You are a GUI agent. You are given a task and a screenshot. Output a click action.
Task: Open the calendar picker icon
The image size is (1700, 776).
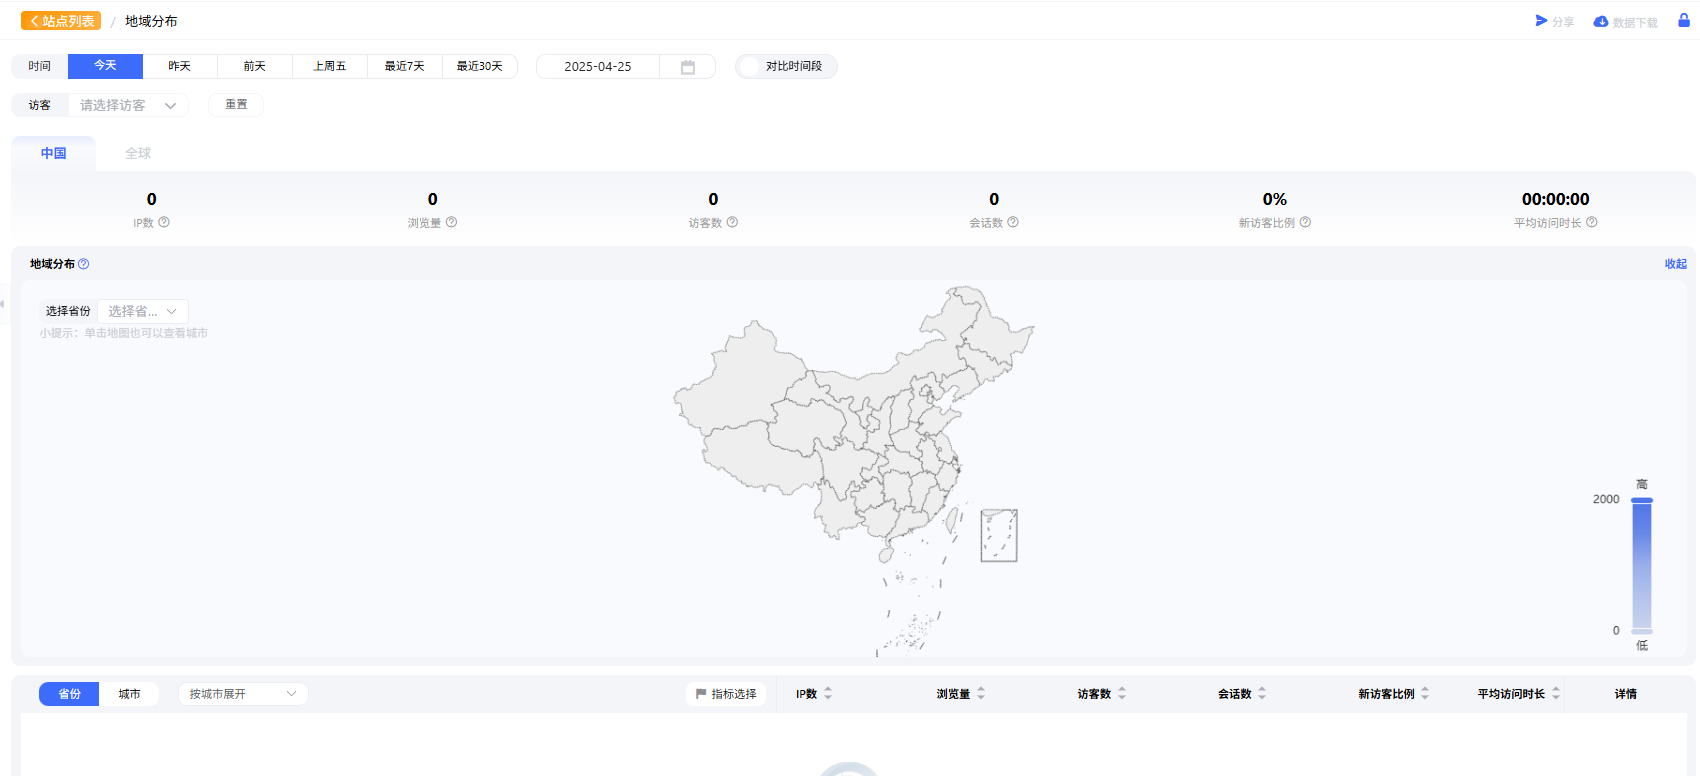tap(688, 67)
